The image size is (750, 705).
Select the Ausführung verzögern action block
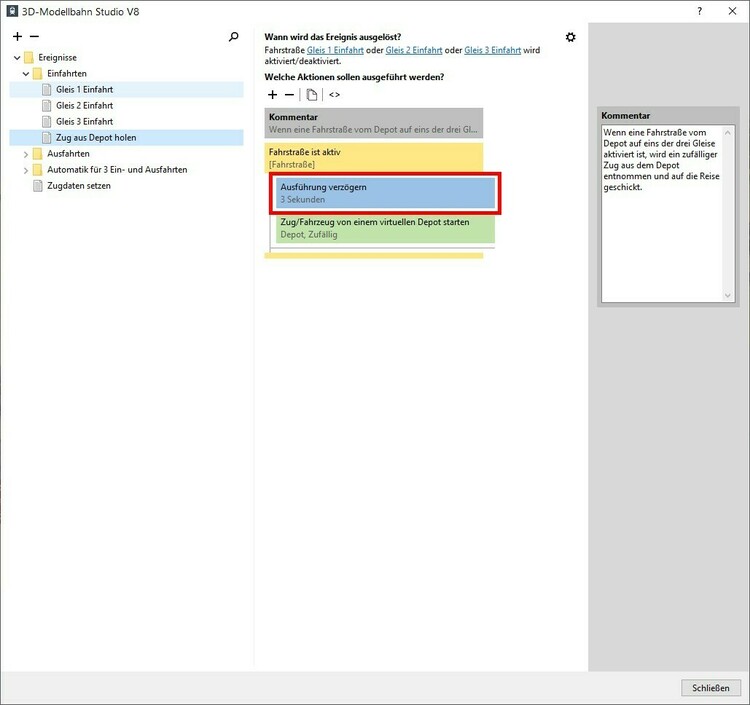click(385, 193)
